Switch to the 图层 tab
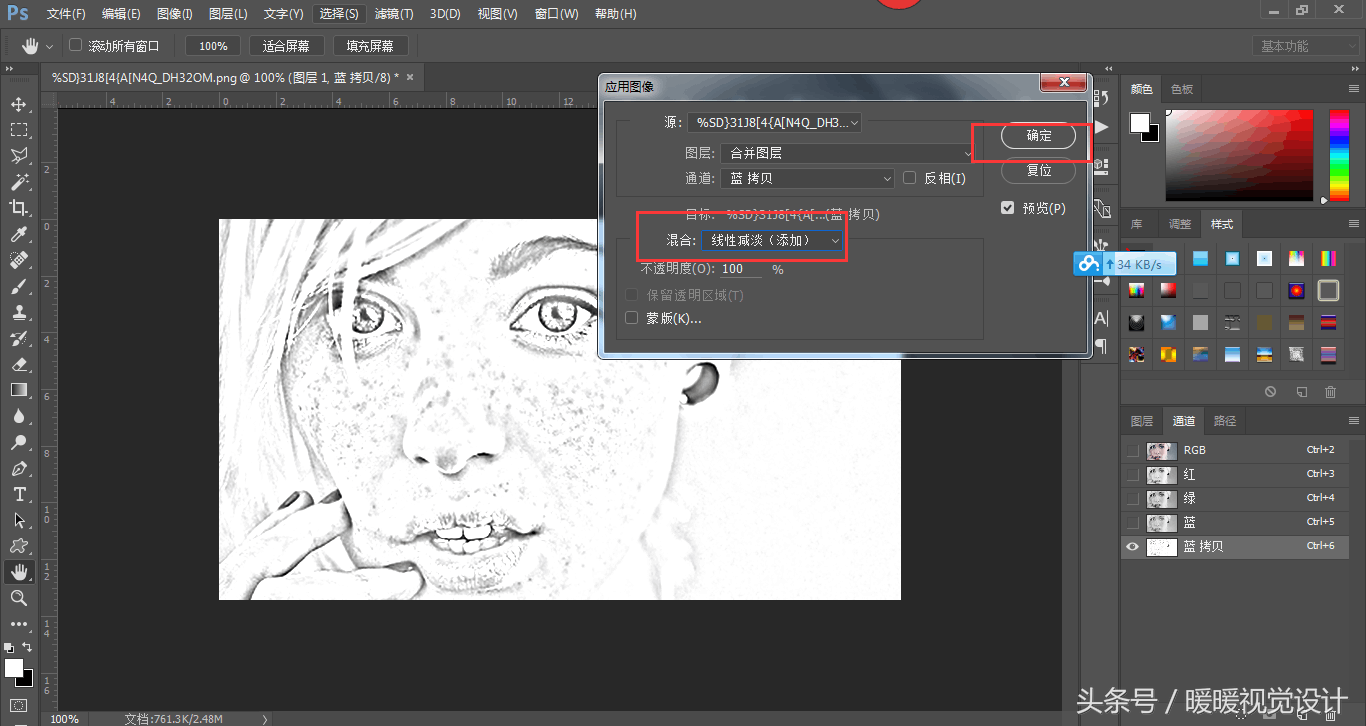This screenshot has width=1366, height=726. (1142, 421)
